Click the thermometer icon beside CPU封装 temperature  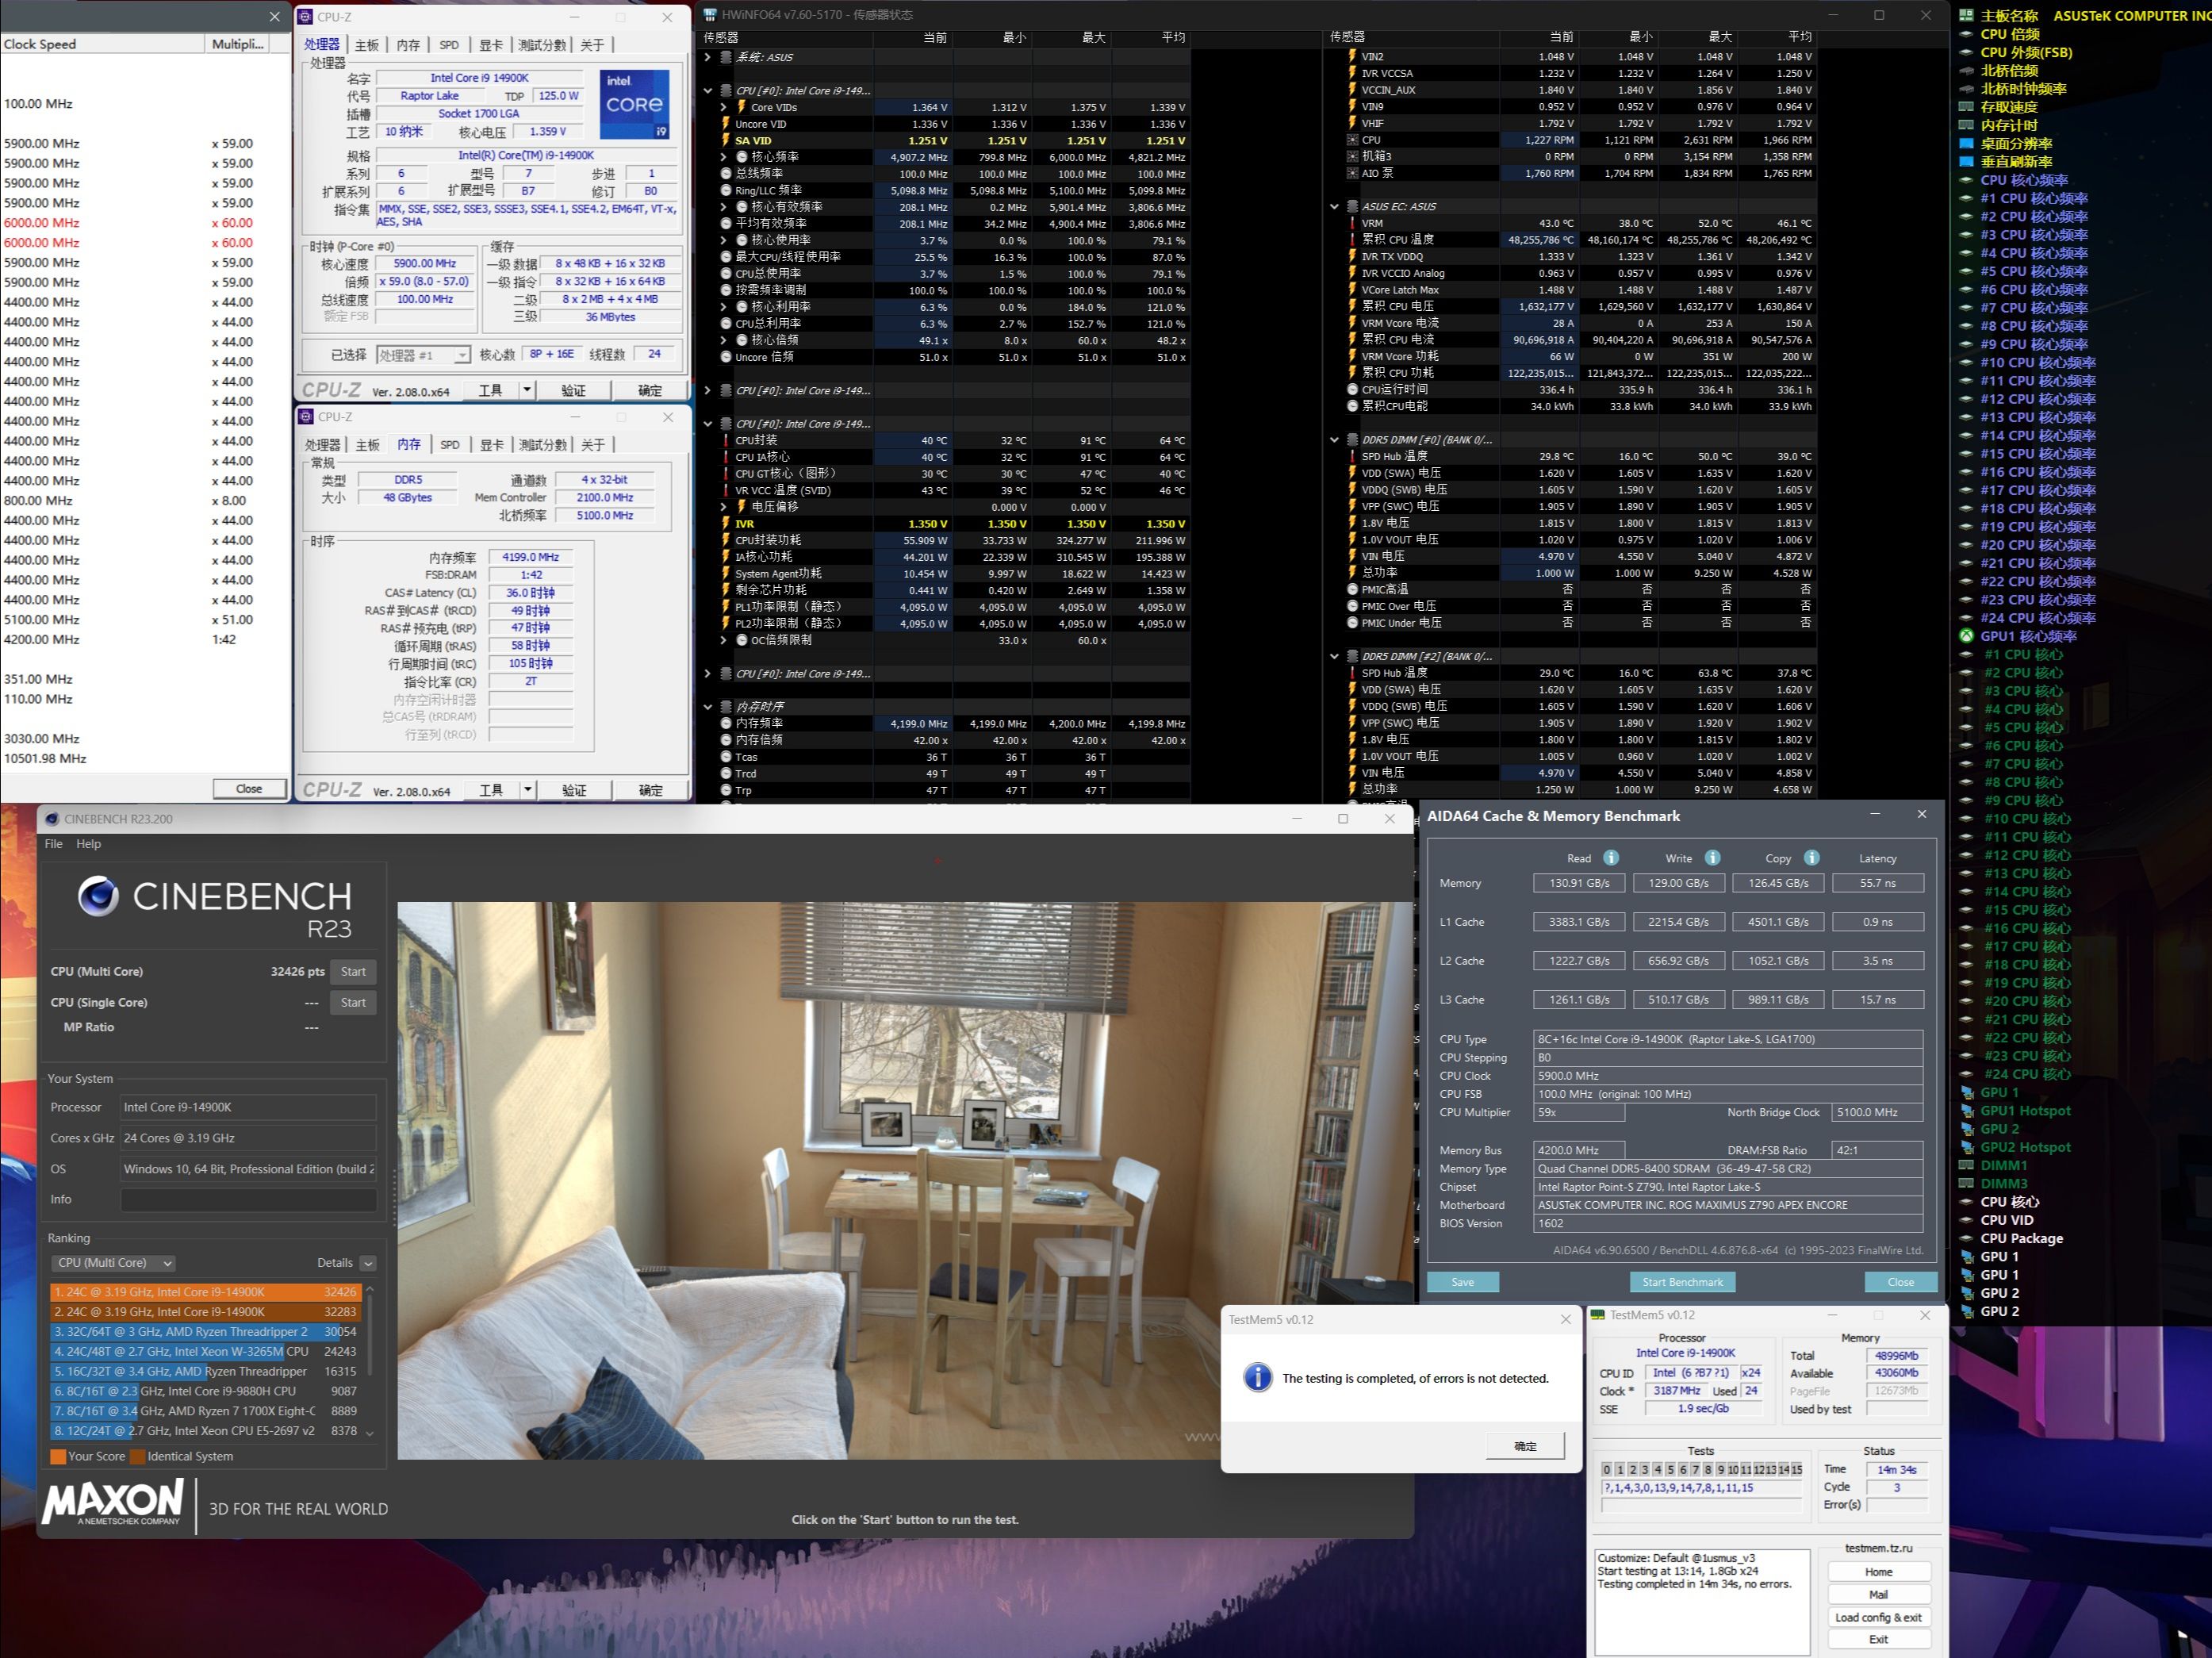(x=725, y=441)
